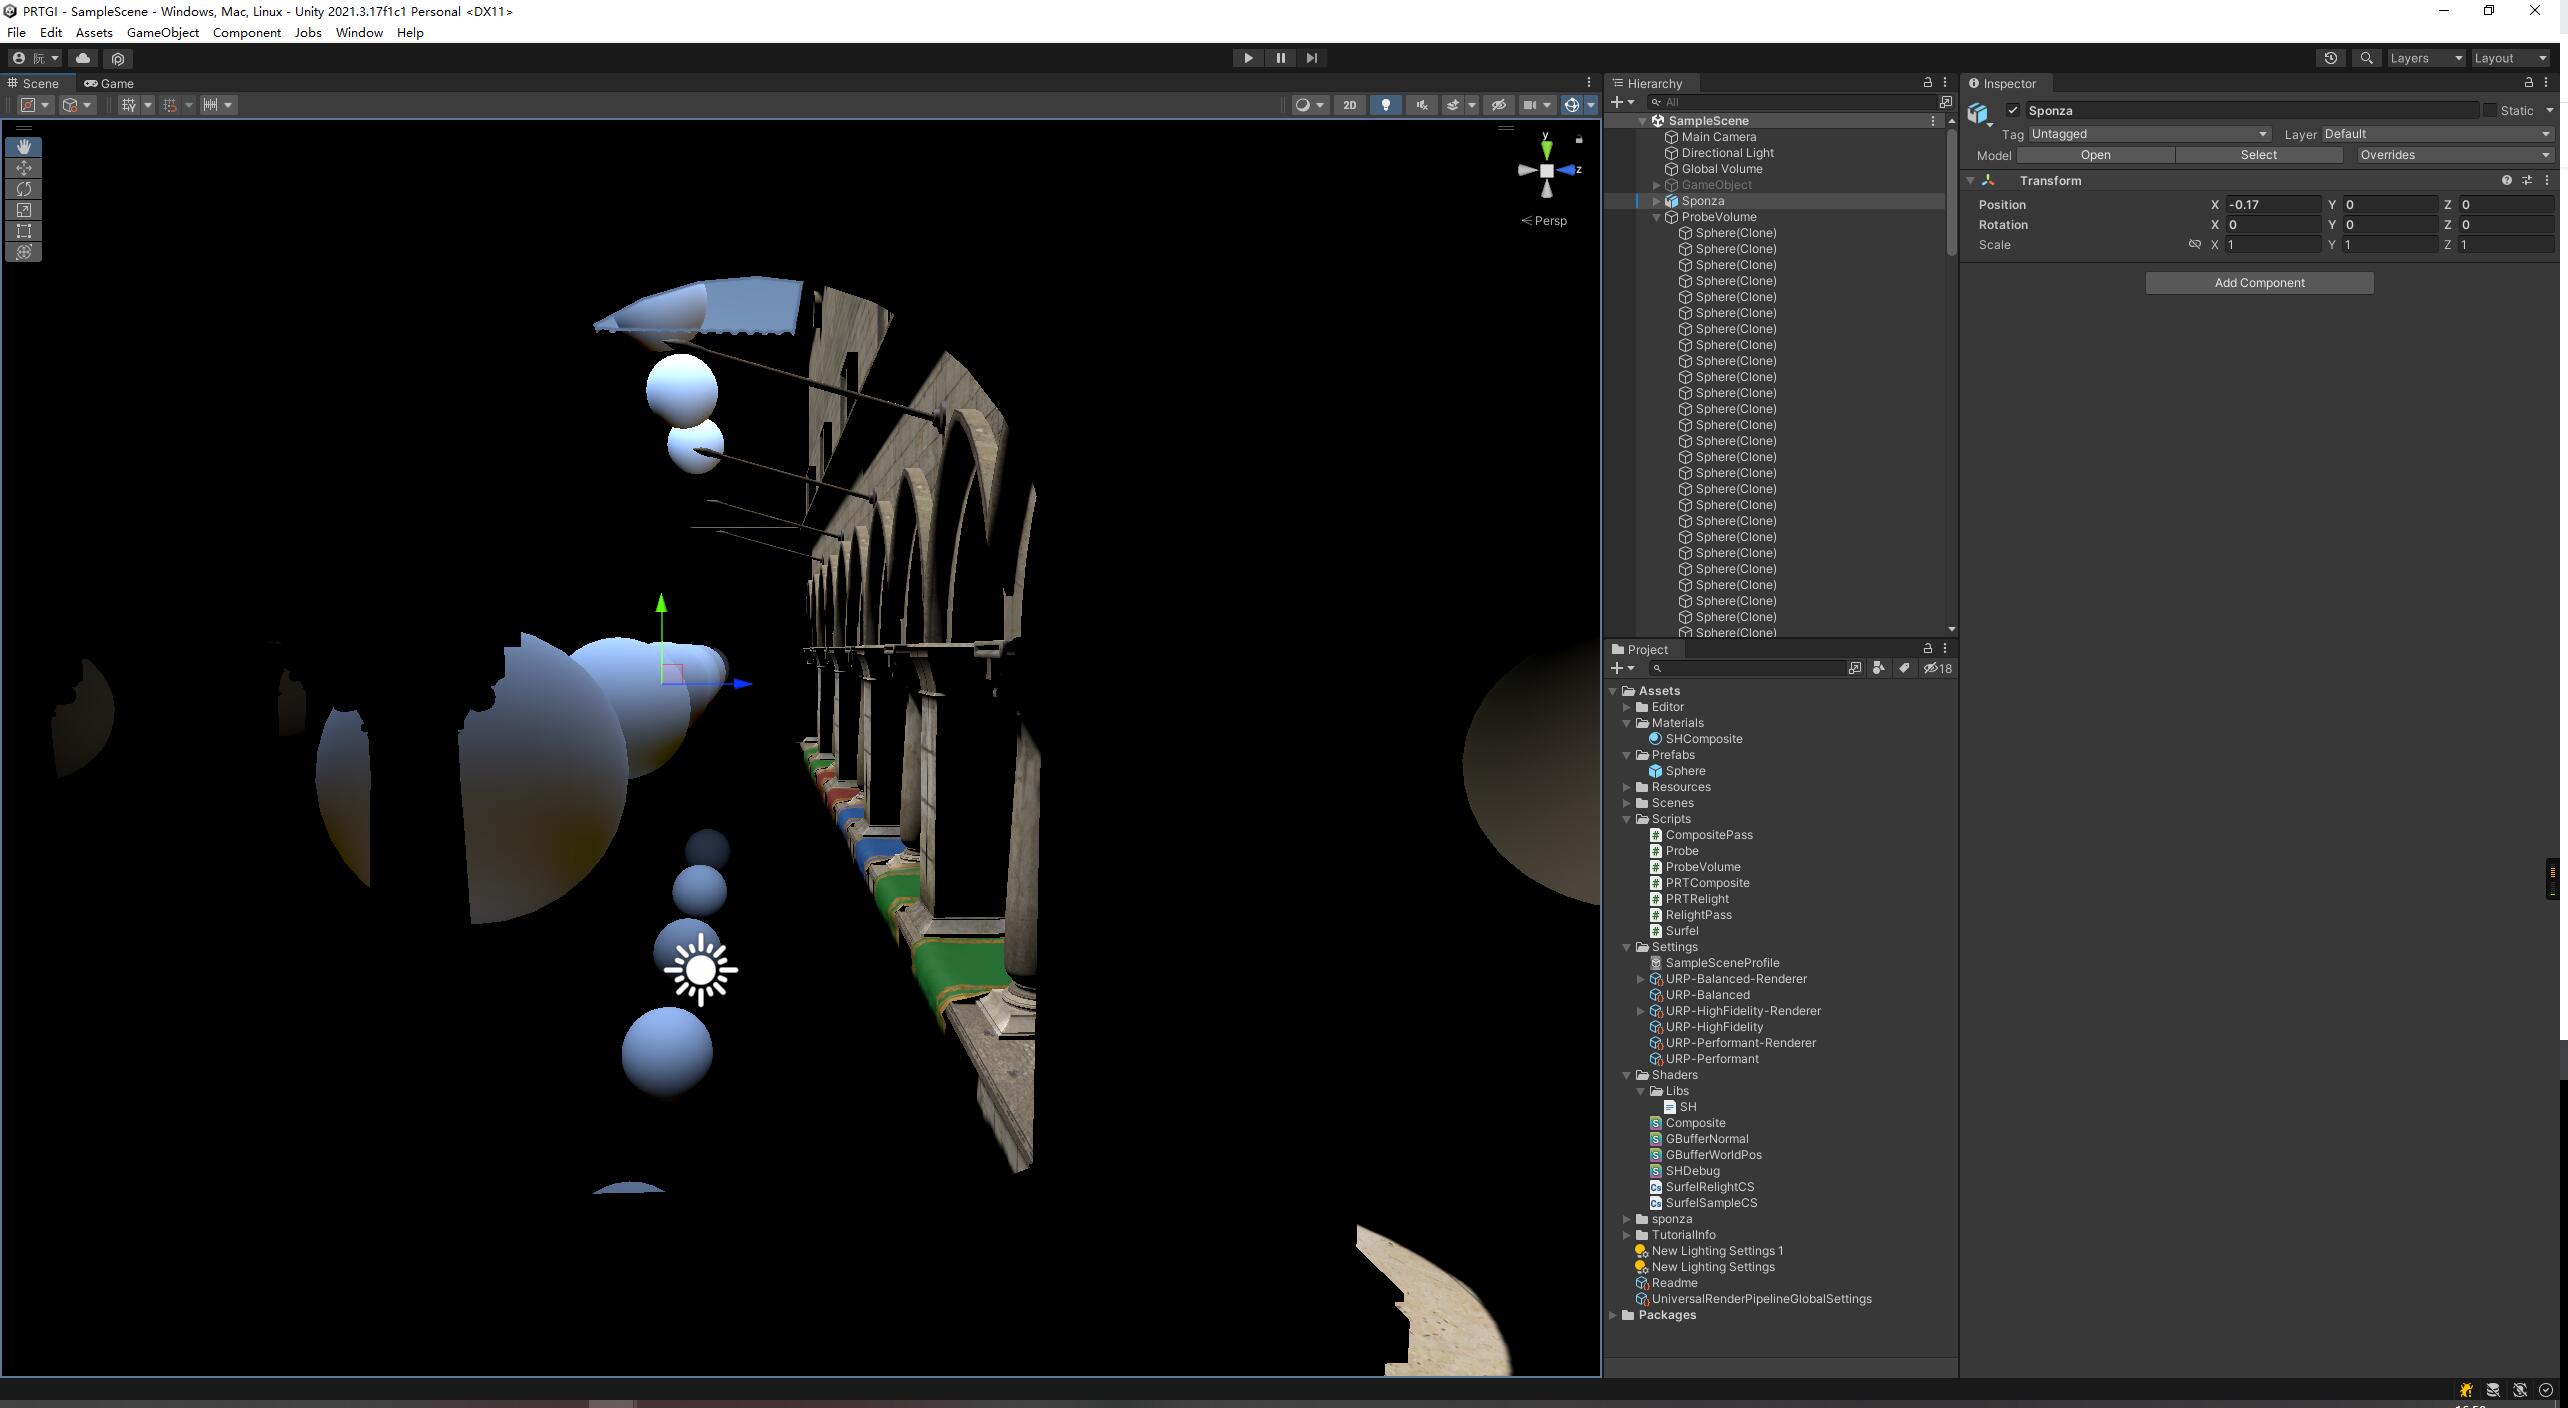Viewport: 2568px width, 1408px height.
Task: Open Transform component preset selector
Action: click(2526, 180)
